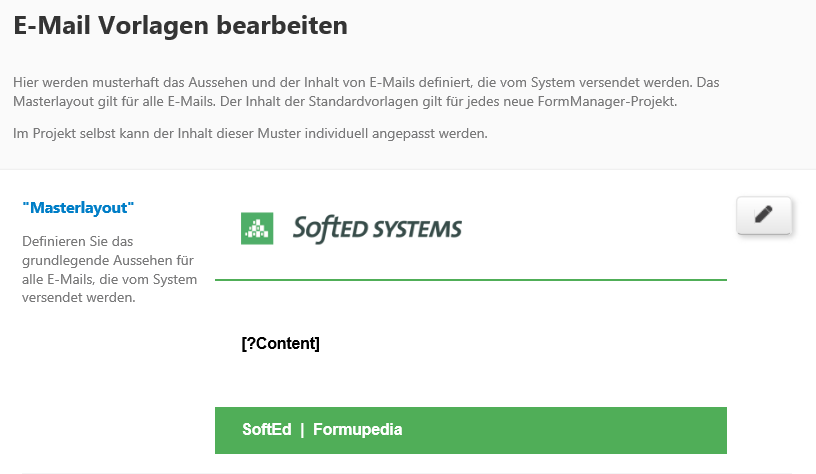
Task: Click the description "Definieren Sie das grundlegende Aussehen"
Action: (x=109, y=270)
